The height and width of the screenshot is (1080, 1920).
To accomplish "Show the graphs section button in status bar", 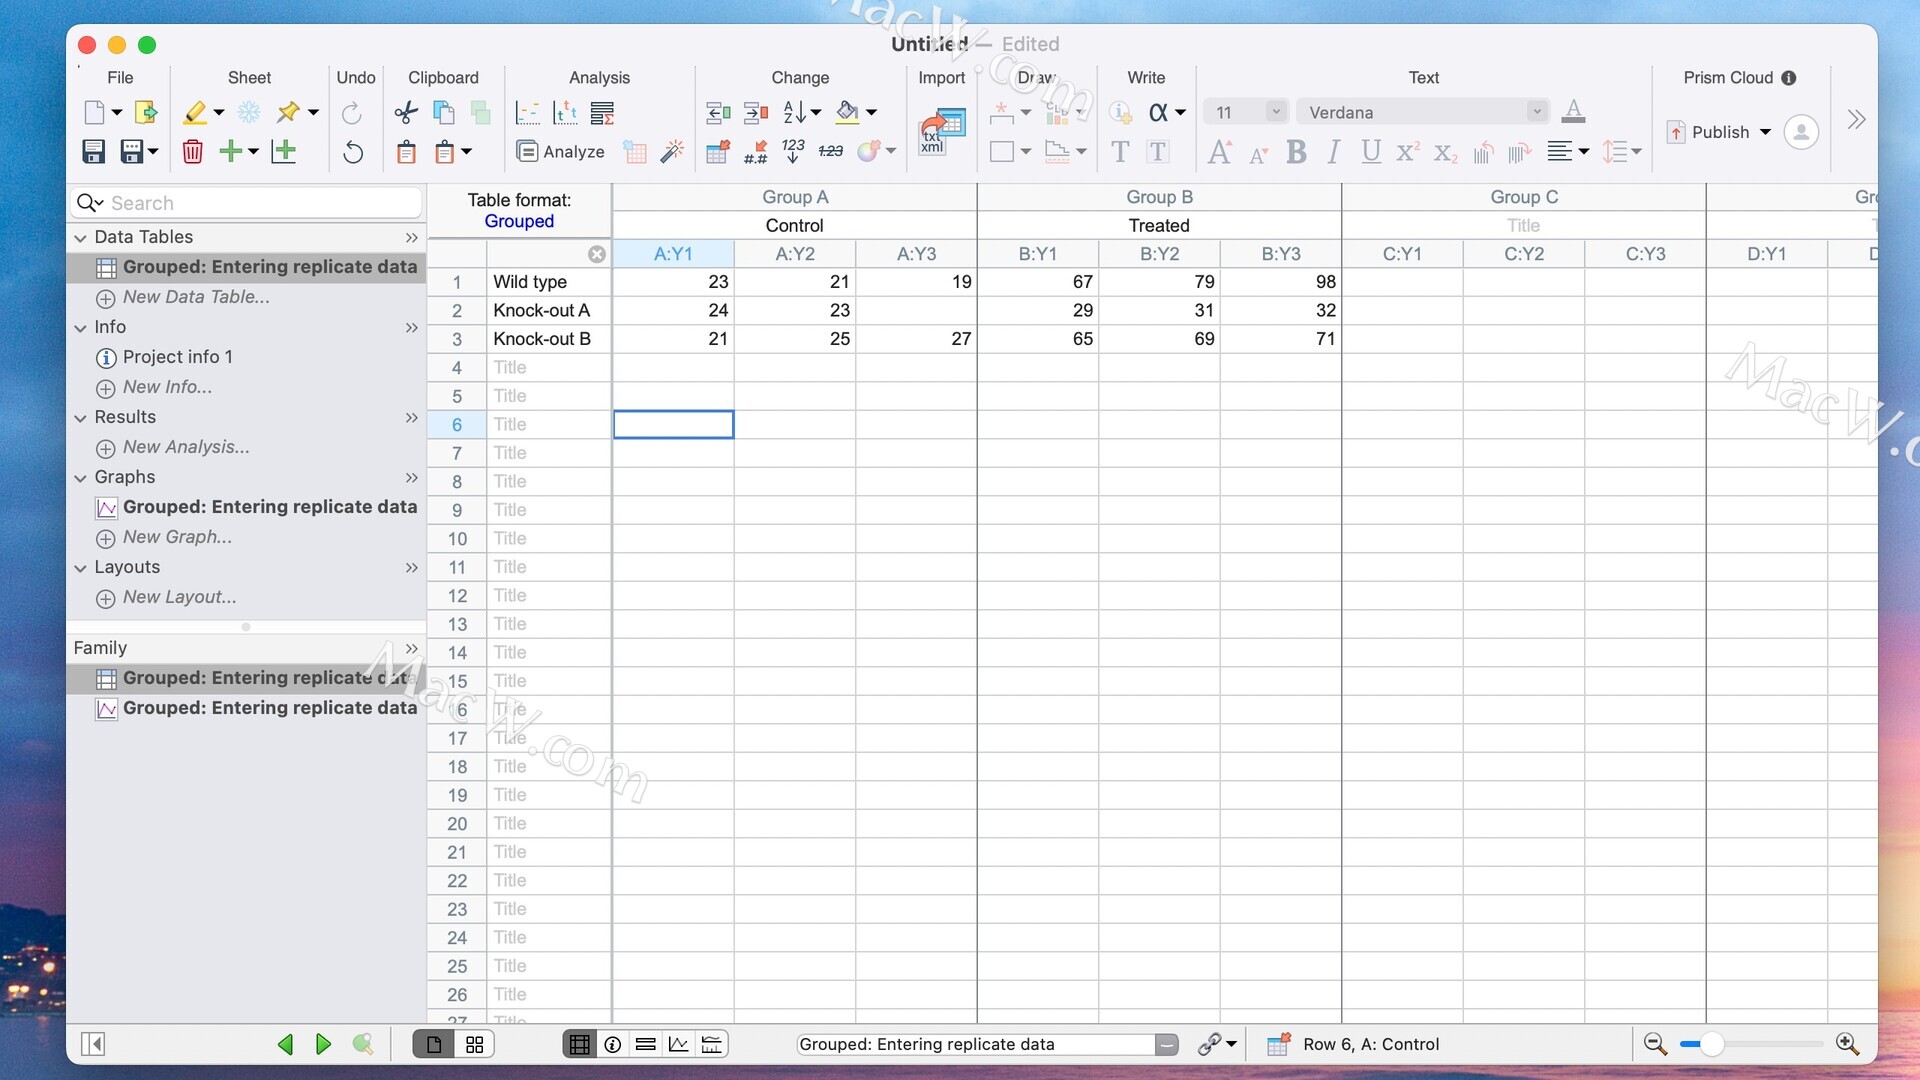I will click(678, 1044).
